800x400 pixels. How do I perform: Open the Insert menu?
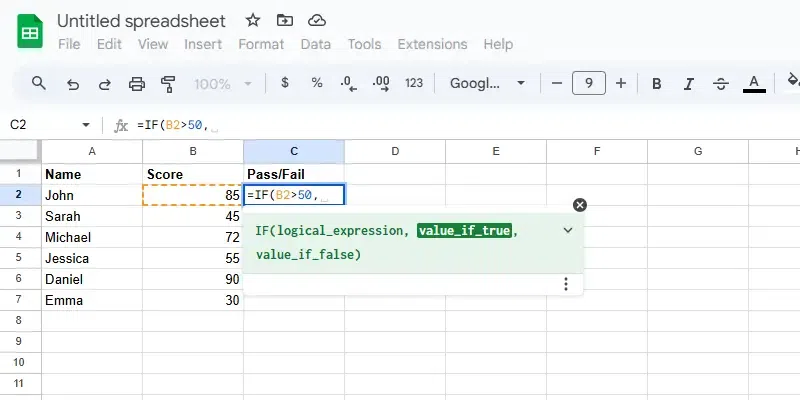click(203, 44)
